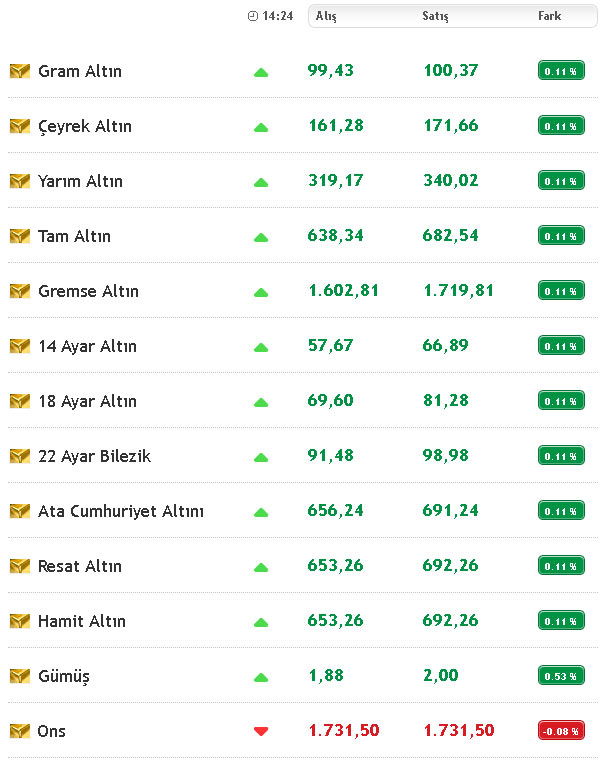Viewport: 608px width, 762px height.
Task: Click the Fark column header
Action: click(550, 16)
